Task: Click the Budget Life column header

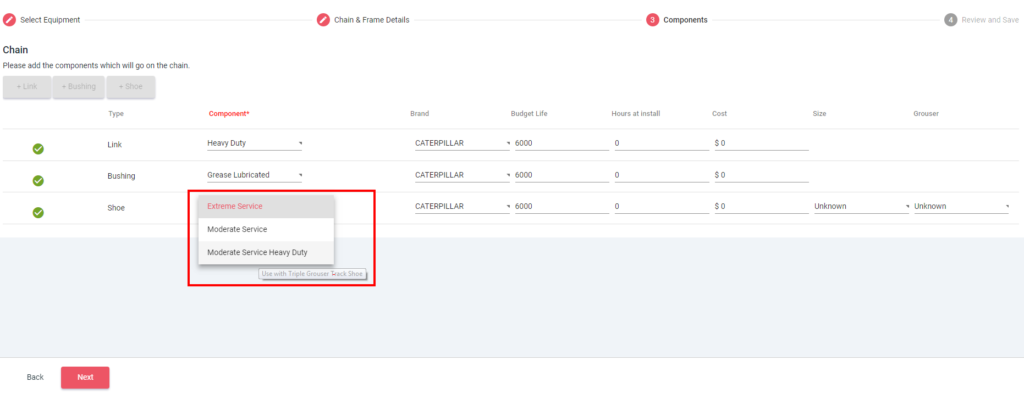Action: pos(529,114)
